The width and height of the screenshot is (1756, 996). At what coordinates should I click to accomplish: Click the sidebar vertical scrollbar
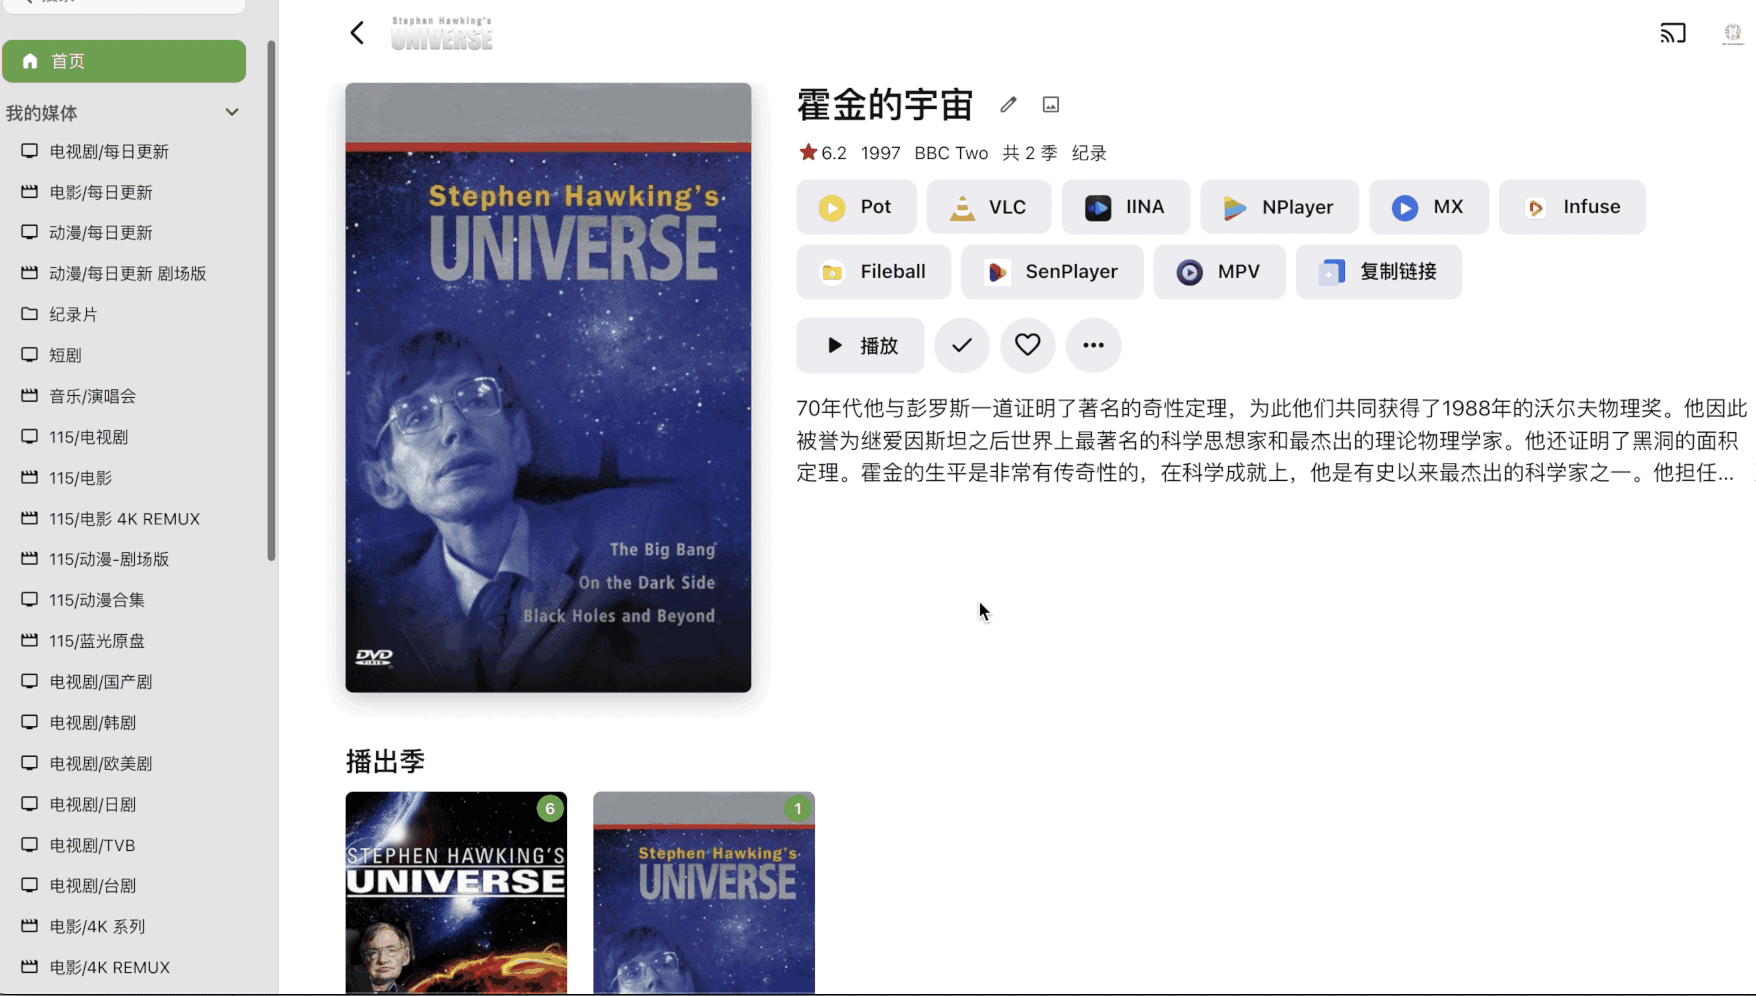(271, 300)
